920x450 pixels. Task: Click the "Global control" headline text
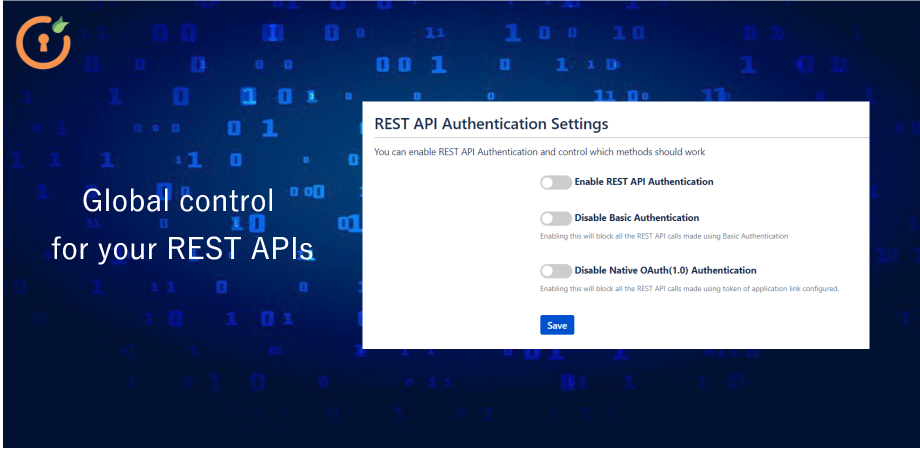pyautogui.click(x=177, y=201)
